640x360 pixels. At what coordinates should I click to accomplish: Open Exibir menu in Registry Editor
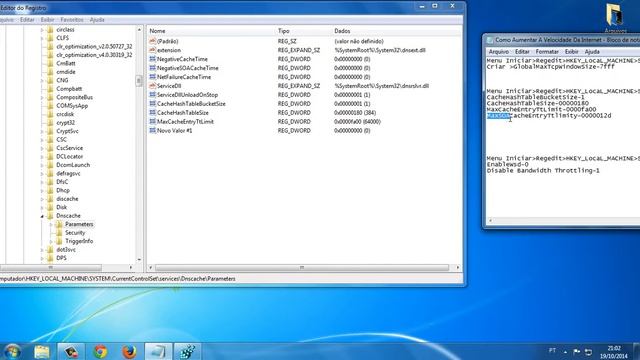click(47, 20)
